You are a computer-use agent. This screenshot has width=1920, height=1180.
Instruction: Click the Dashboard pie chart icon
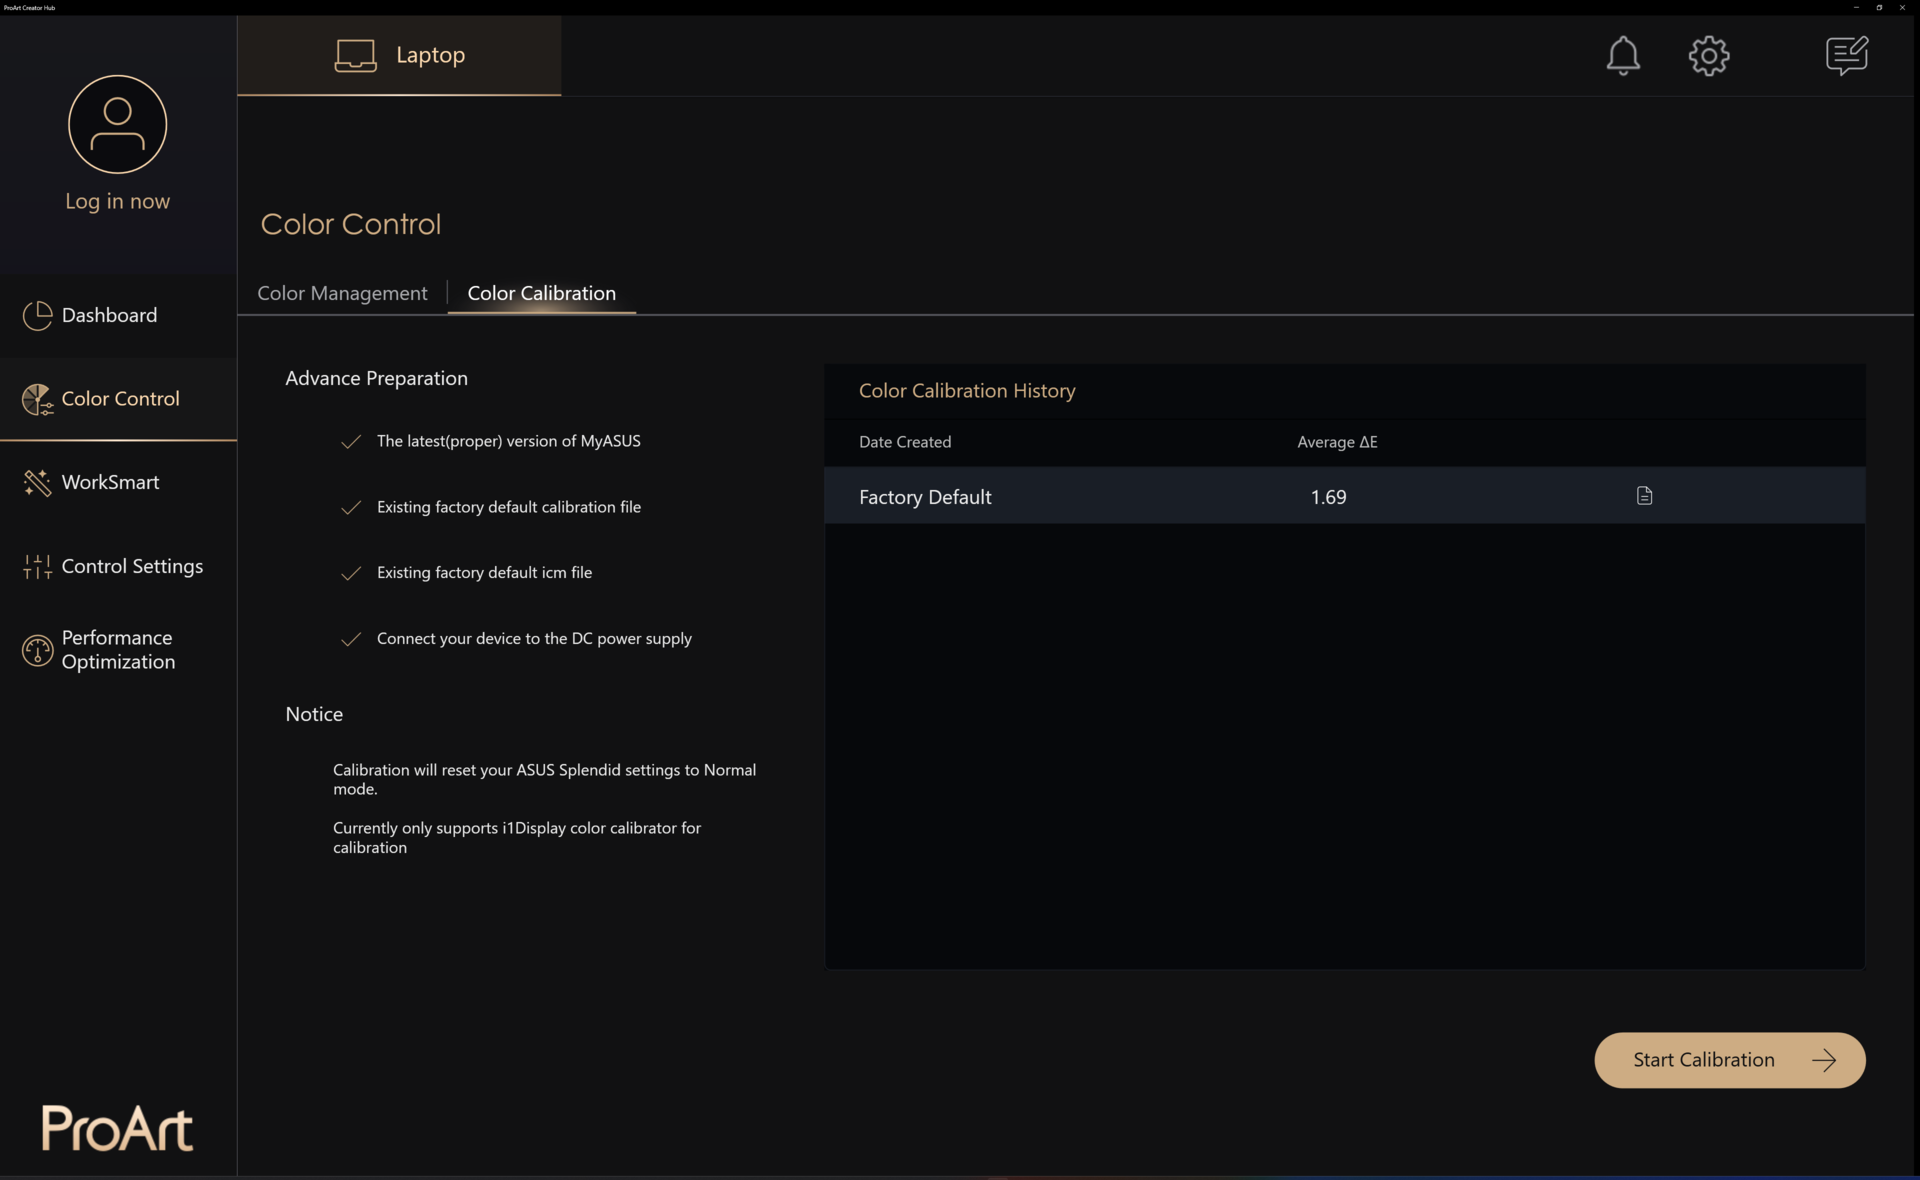[37, 316]
